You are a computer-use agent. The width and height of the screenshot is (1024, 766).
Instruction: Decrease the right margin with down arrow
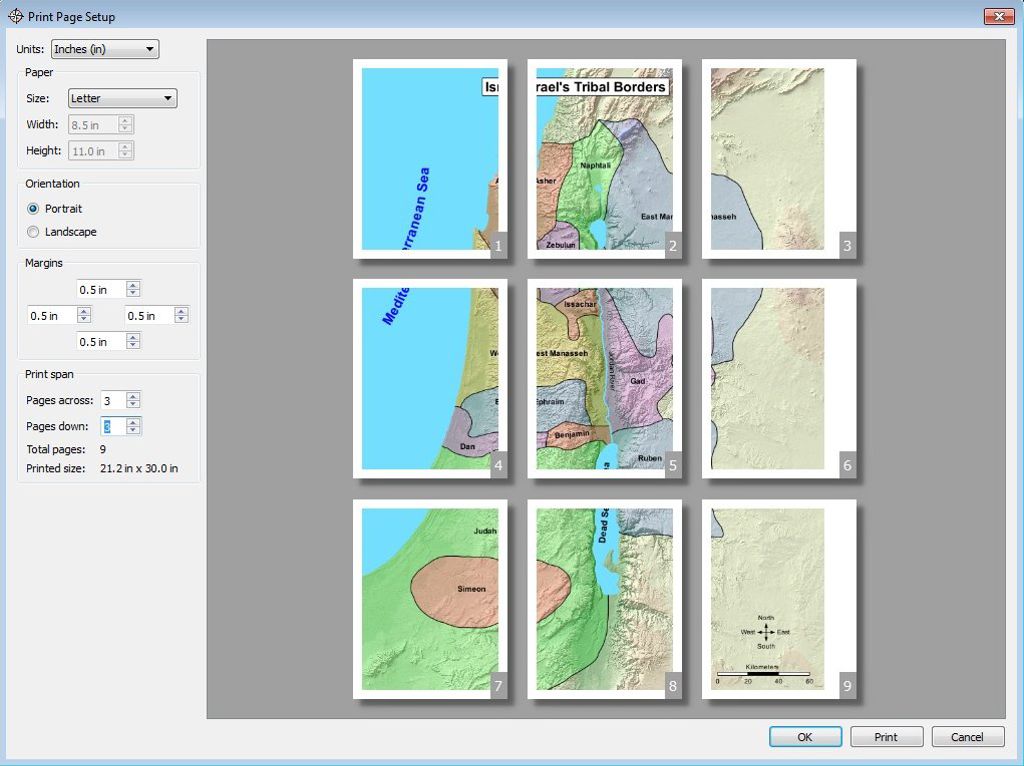(182, 319)
